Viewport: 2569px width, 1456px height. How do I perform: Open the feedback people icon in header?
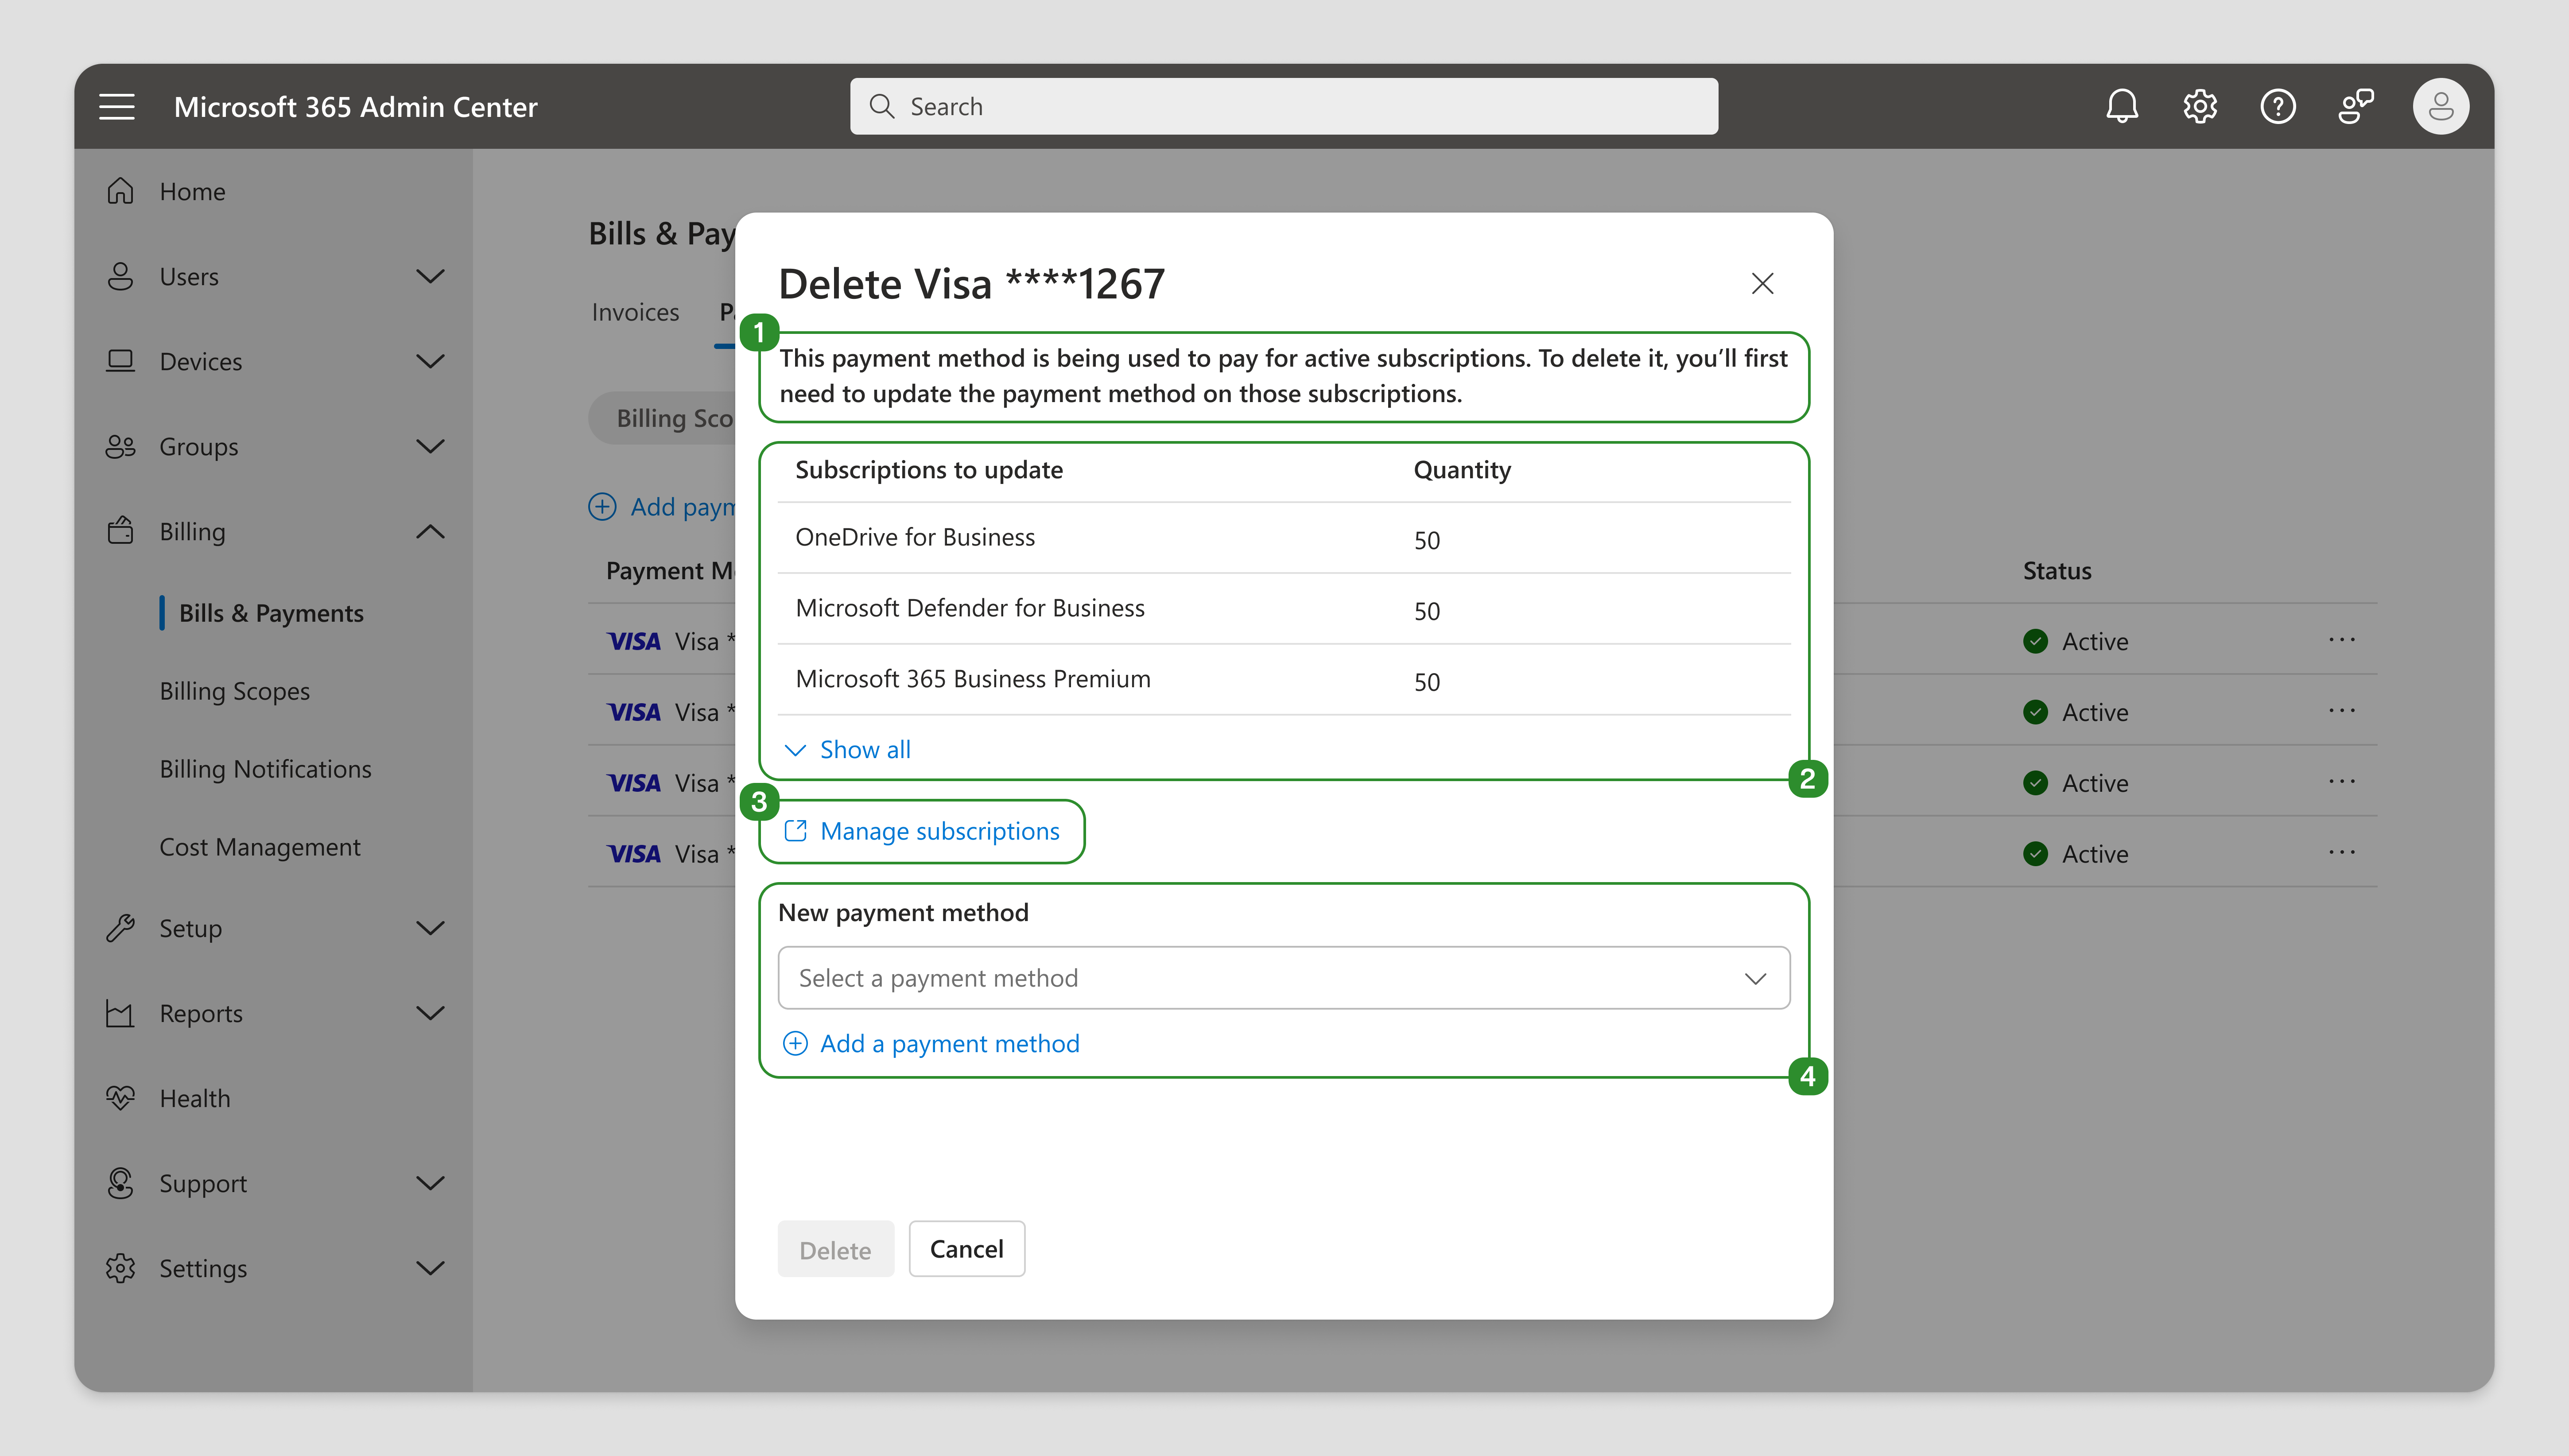point(2355,106)
